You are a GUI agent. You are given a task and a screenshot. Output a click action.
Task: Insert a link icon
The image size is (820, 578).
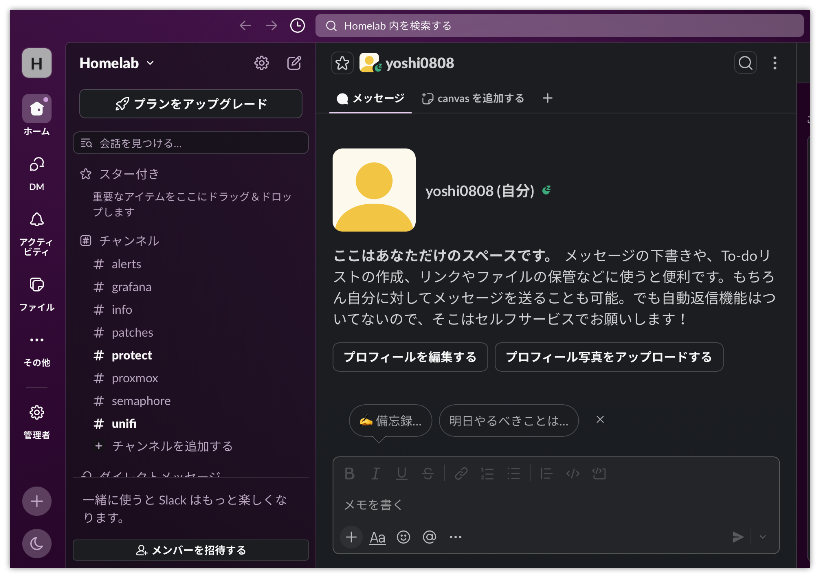[461, 474]
